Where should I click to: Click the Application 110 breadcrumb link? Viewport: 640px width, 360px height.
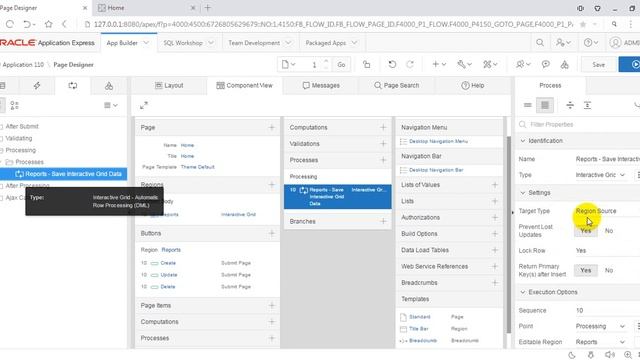pos(24,64)
